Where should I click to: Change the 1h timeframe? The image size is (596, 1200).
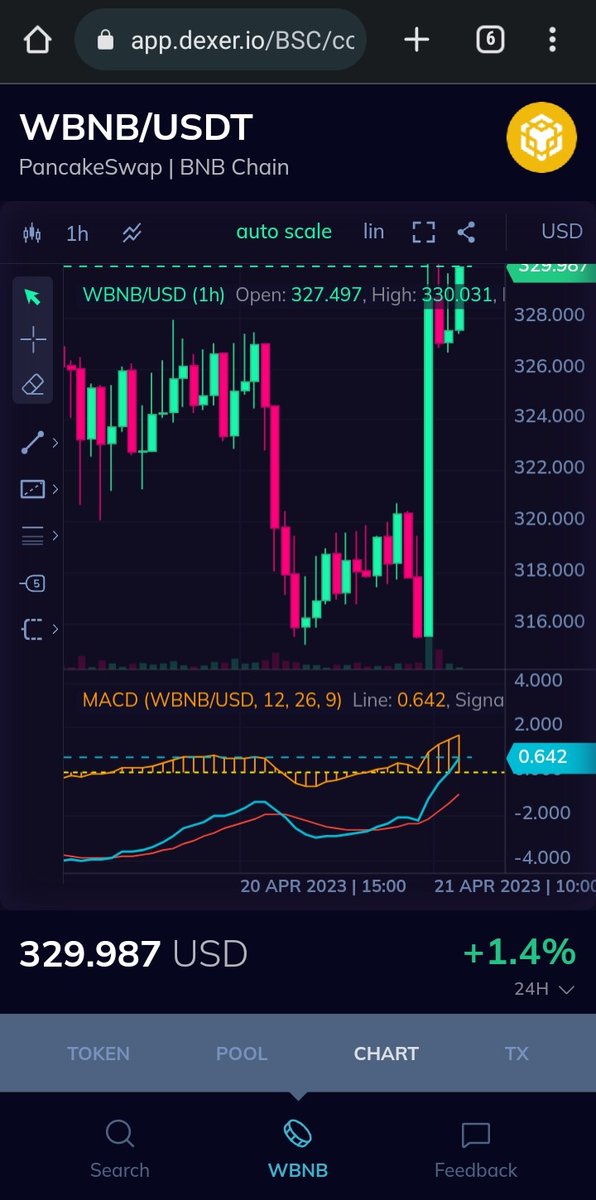[x=77, y=233]
